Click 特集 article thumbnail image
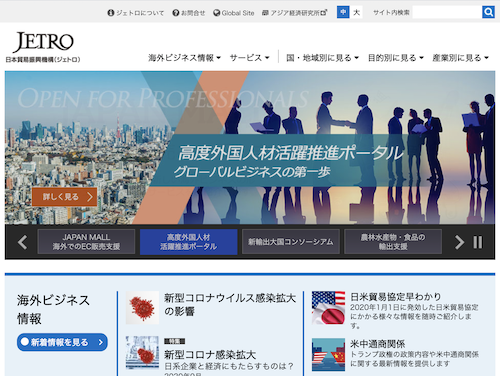This screenshot has width=500, height=376. [142, 353]
